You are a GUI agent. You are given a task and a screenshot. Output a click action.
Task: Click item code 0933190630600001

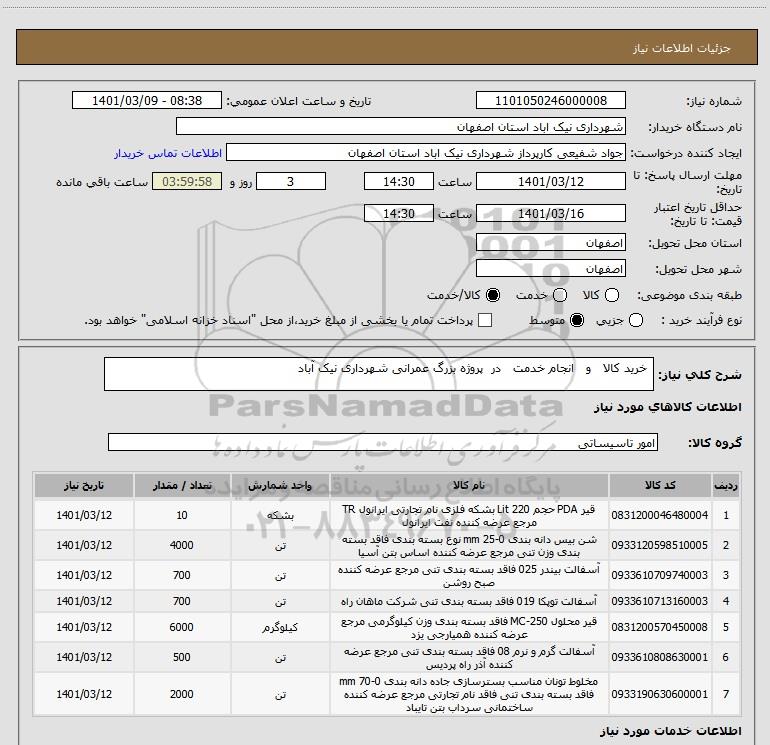click(x=660, y=694)
